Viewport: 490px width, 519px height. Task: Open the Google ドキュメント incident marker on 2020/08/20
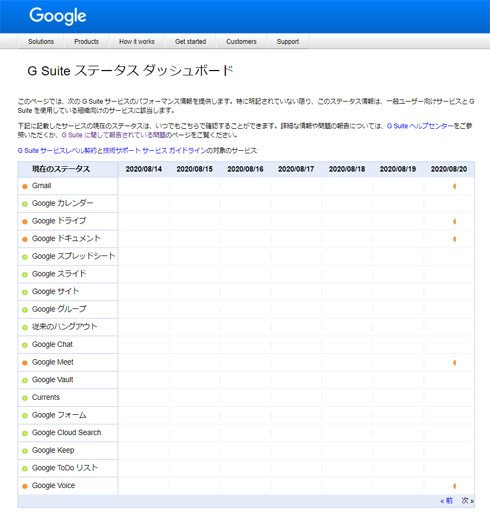(455, 239)
